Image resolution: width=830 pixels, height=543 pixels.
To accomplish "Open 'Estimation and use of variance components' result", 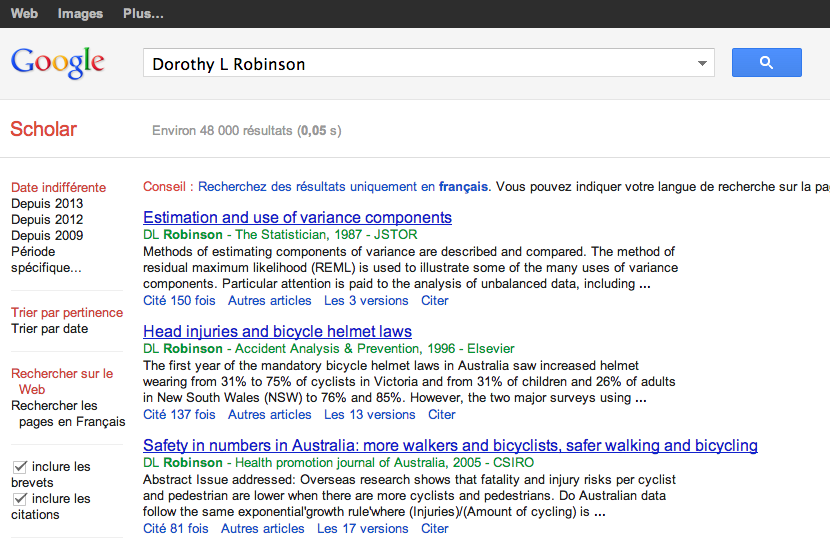I will click(x=297, y=217).
